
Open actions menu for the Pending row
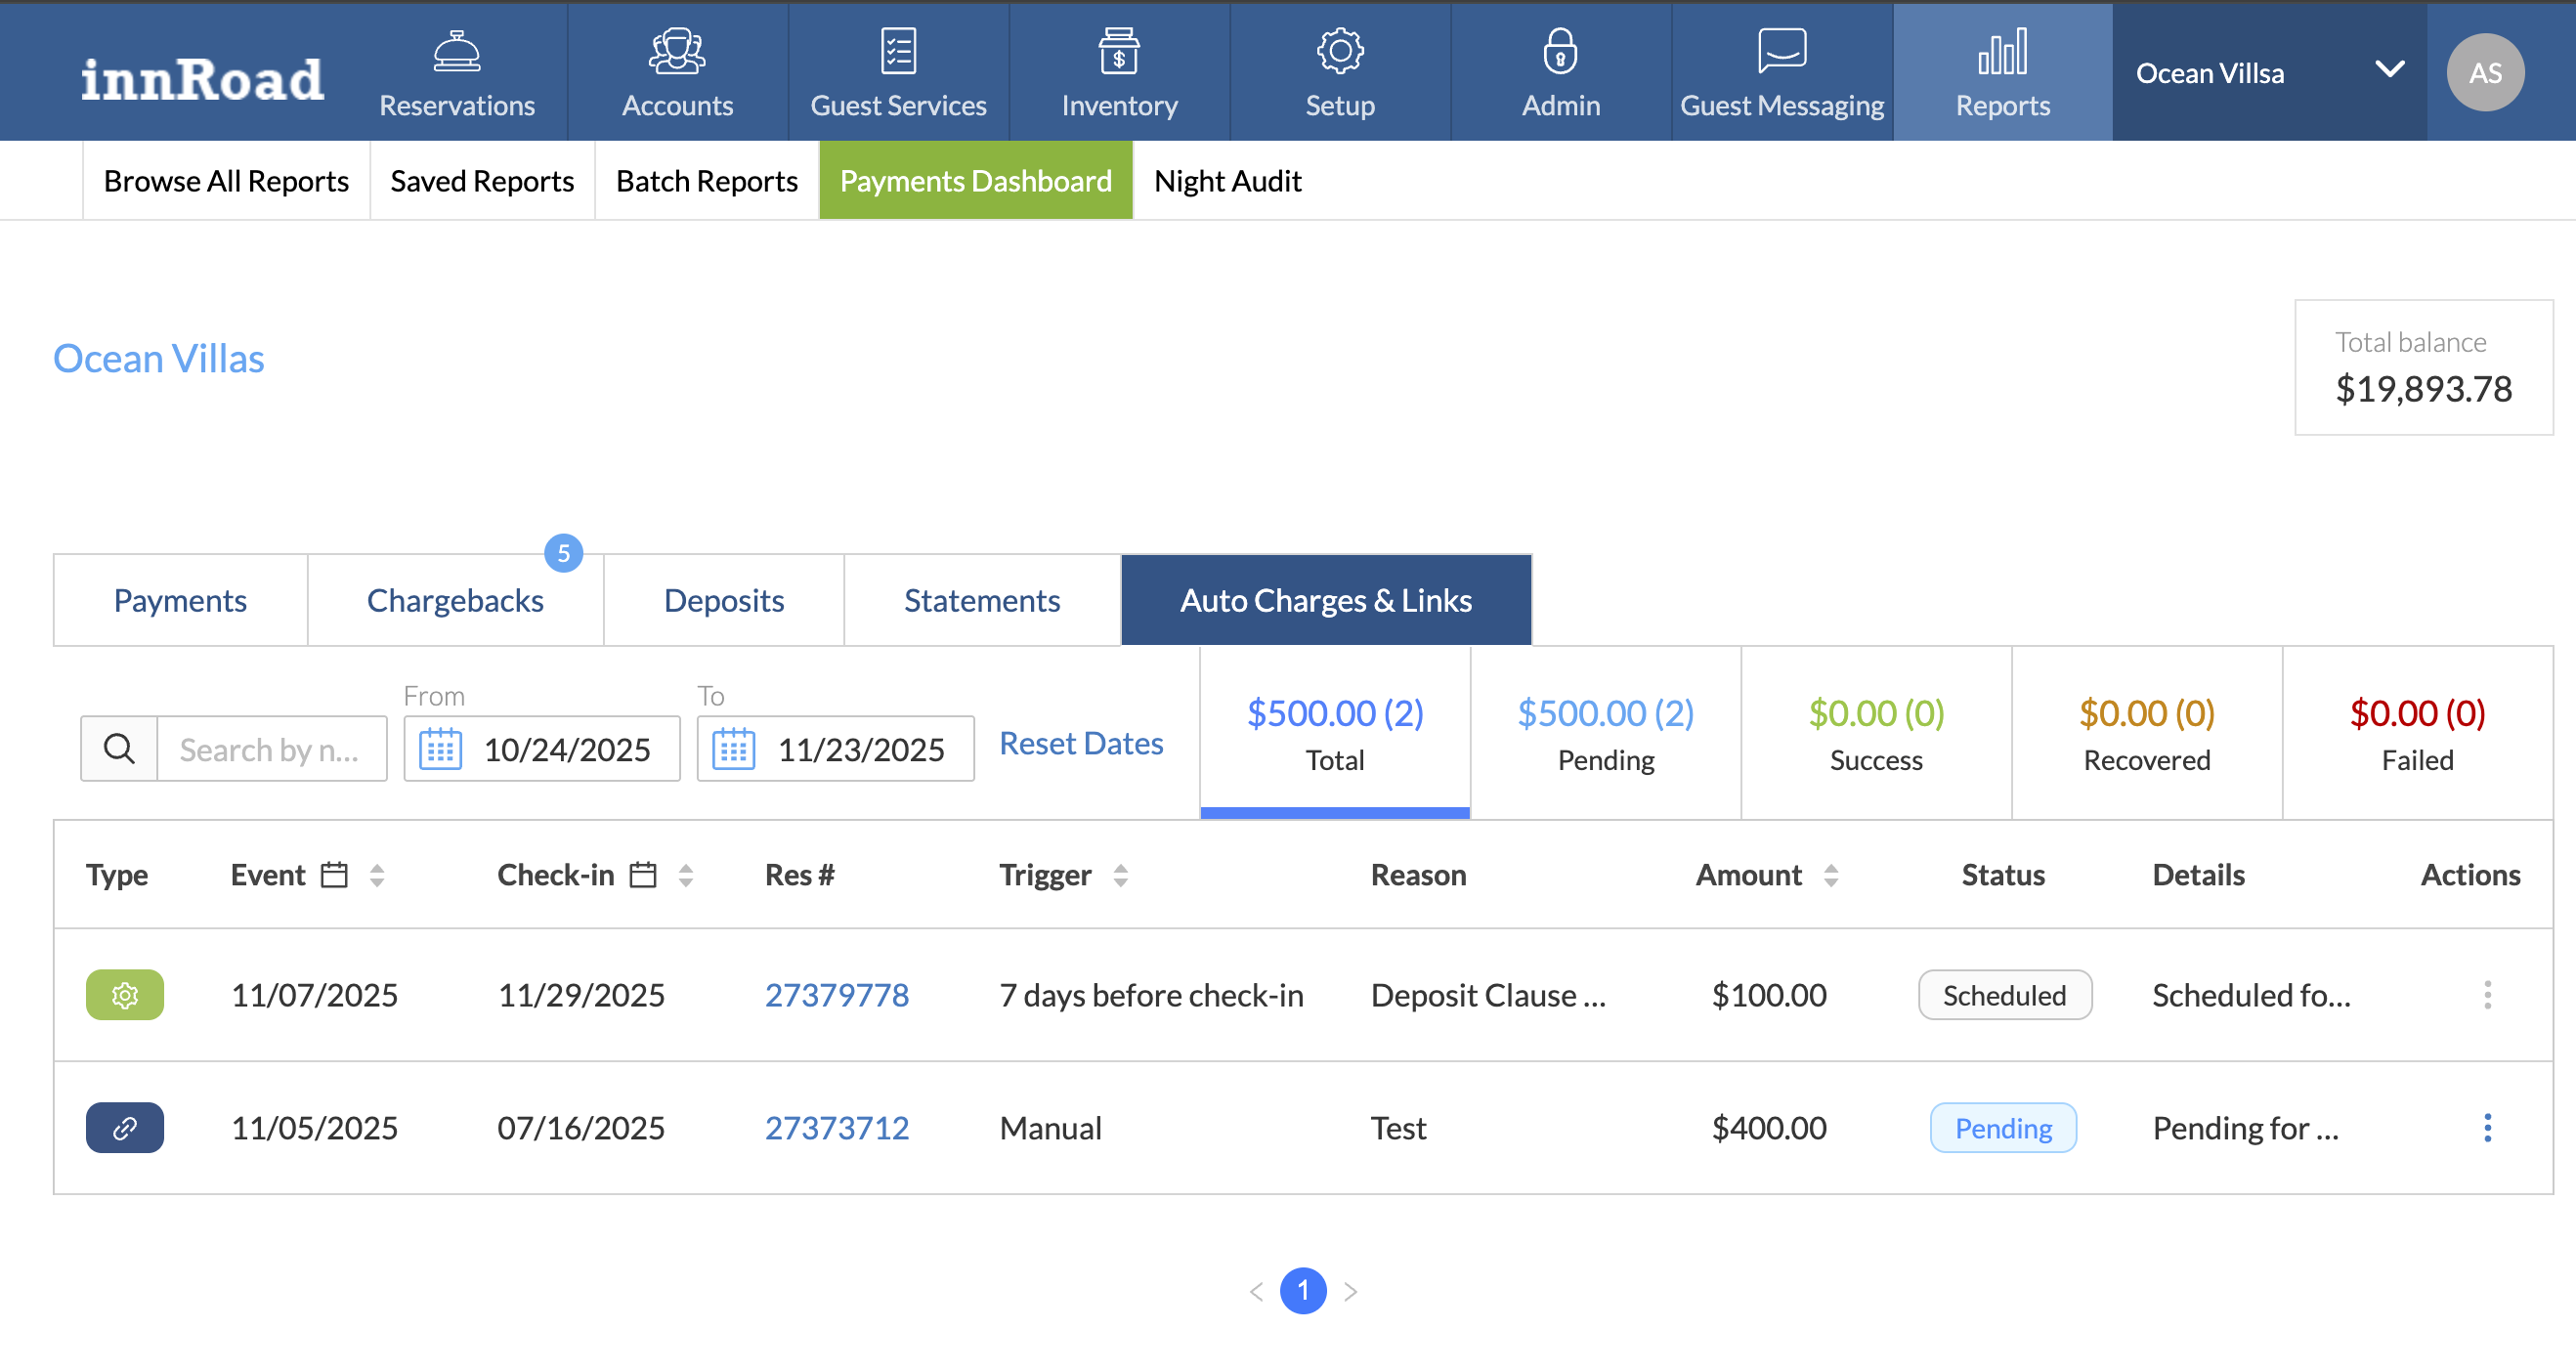pos(2487,1128)
